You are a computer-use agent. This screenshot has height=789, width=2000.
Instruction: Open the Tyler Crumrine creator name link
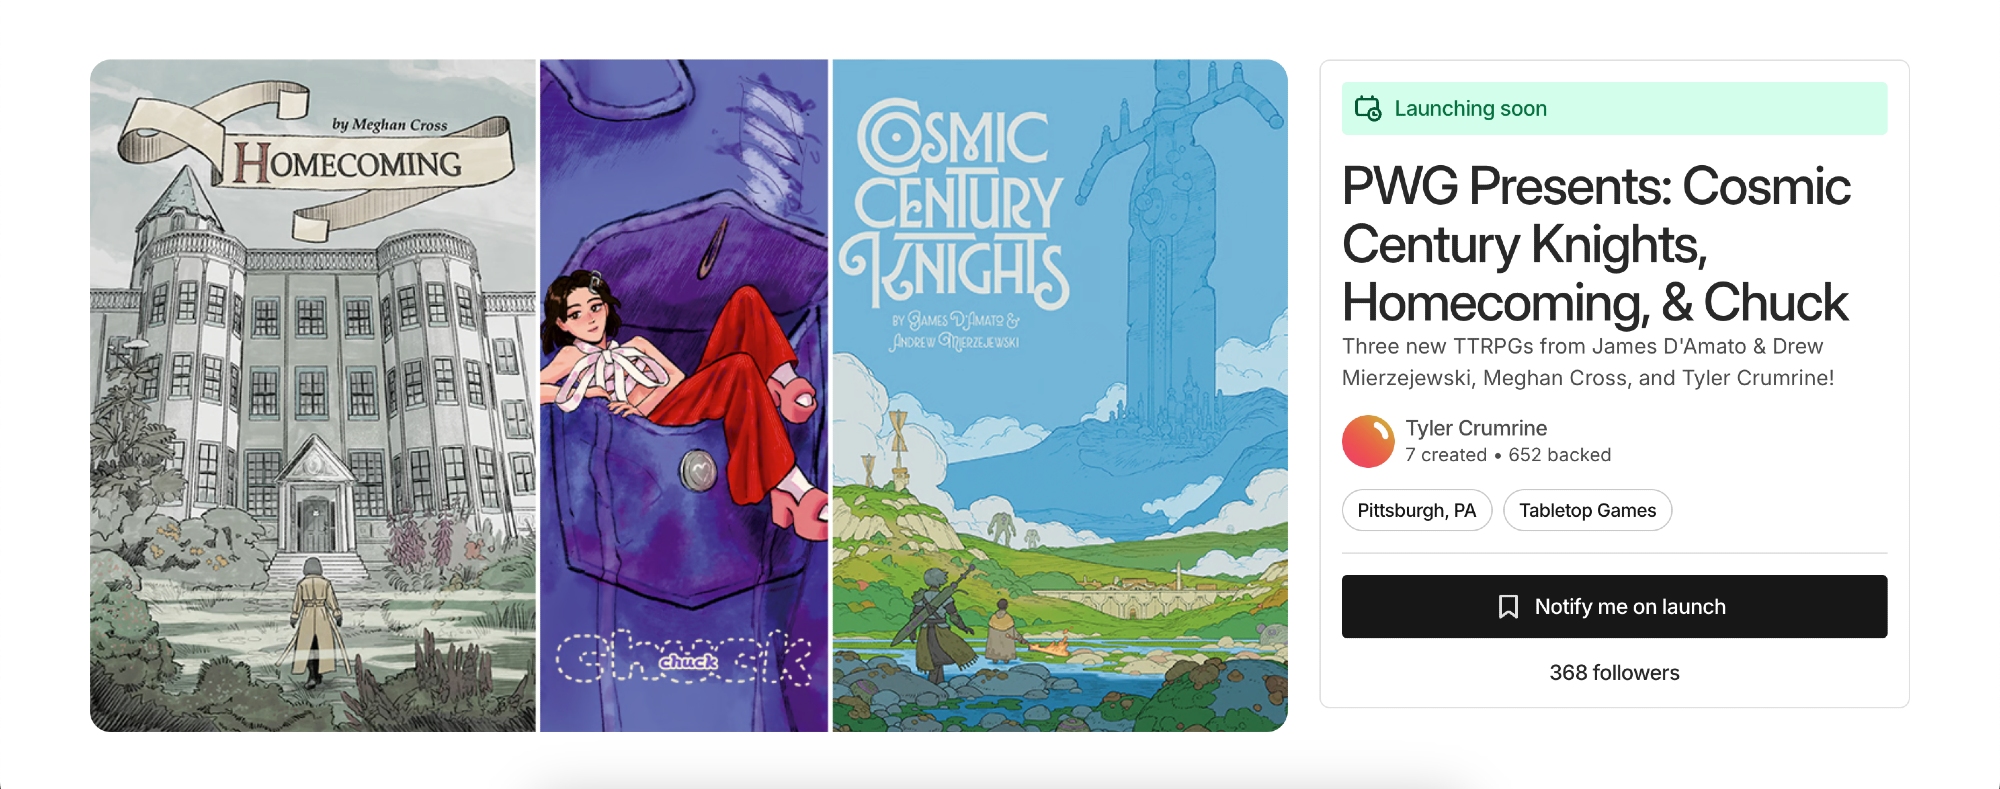(1476, 428)
